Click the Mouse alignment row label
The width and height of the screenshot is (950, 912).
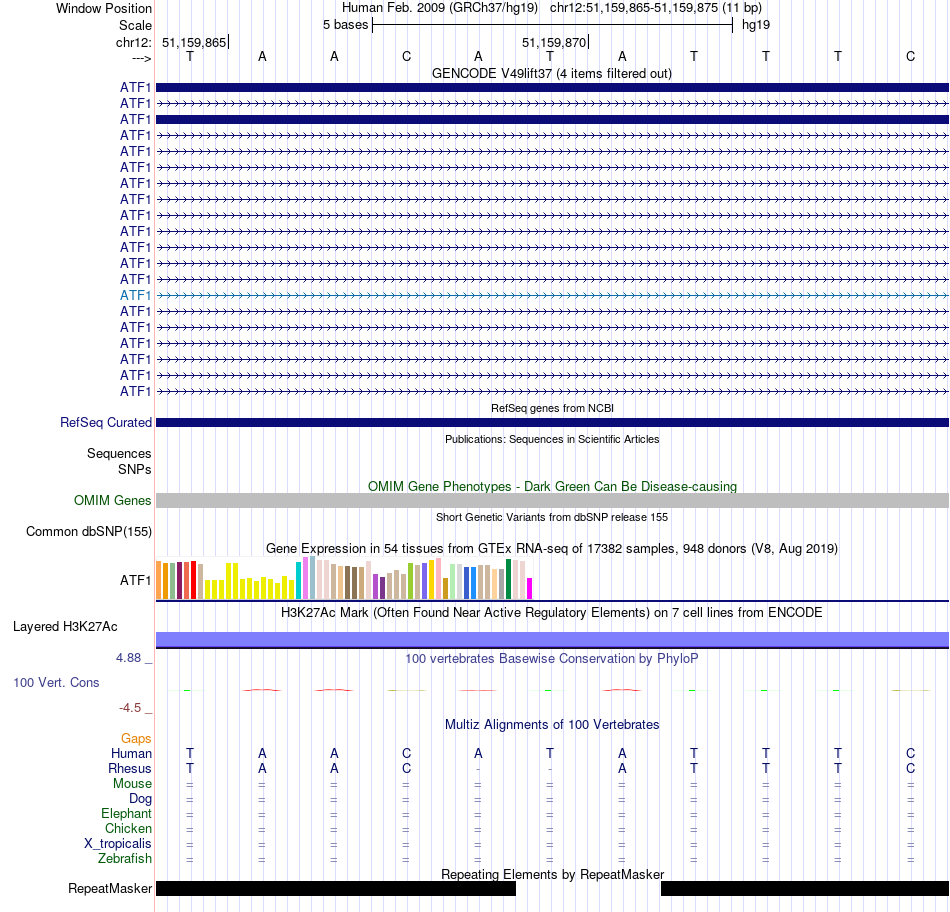pos(132,783)
